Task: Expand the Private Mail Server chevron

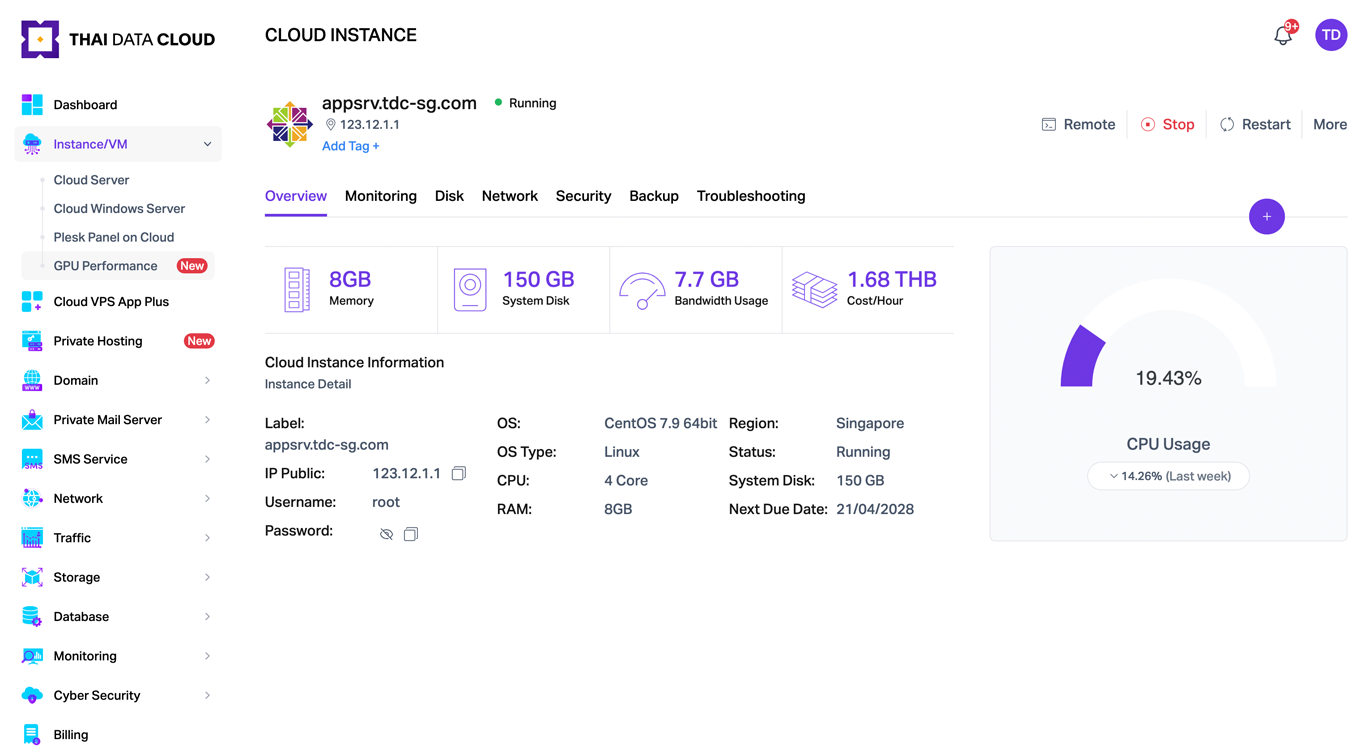Action: [207, 420]
